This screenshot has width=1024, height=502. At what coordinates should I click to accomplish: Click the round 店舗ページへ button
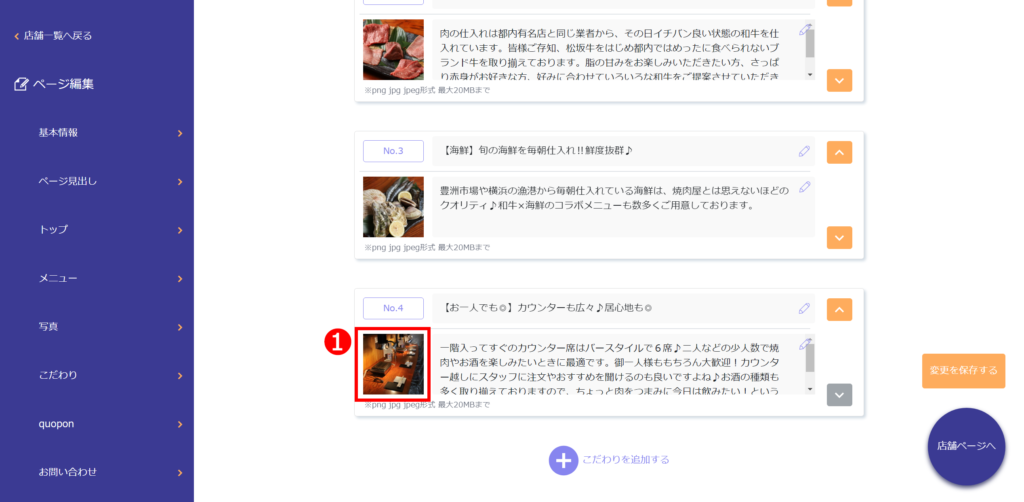(x=967, y=447)
